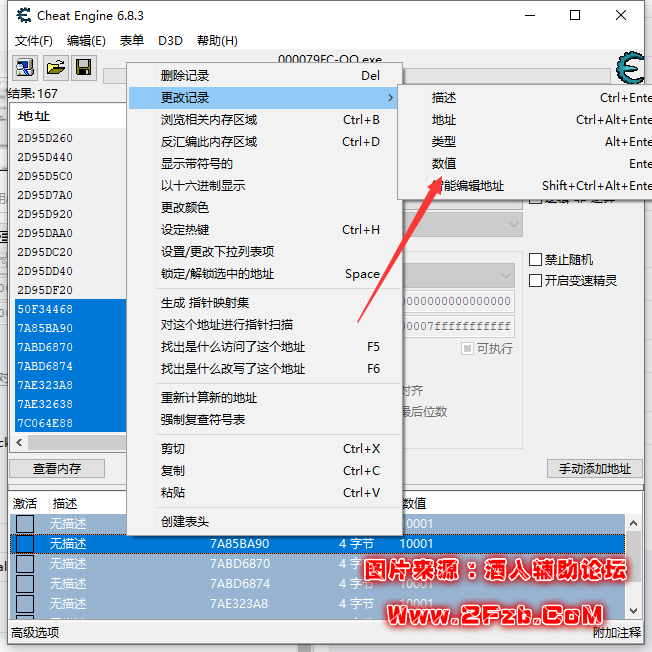Click the 查看内存 button

tap(57, 469)
